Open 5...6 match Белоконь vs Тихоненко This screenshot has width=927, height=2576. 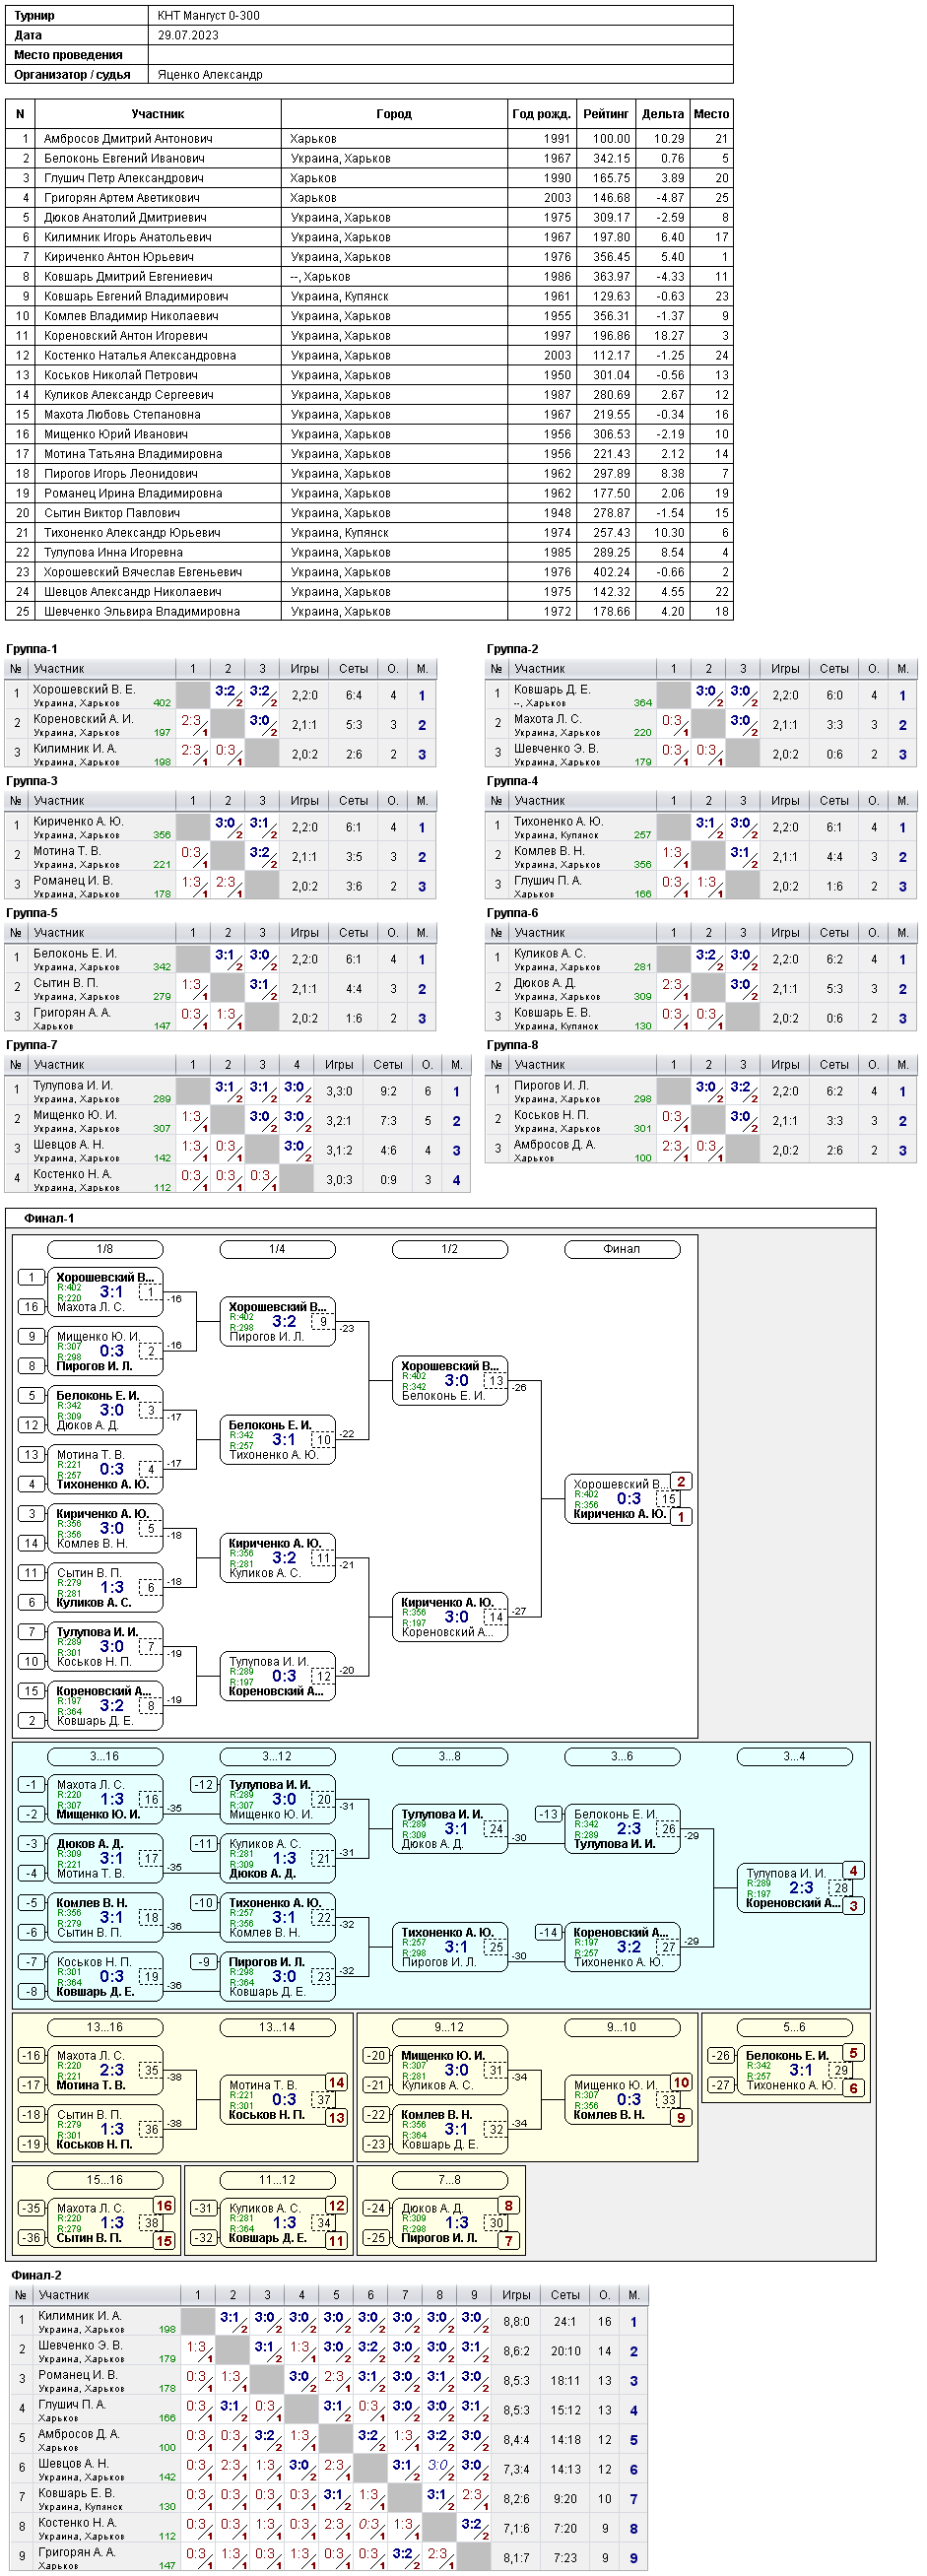pos(795,2070)
